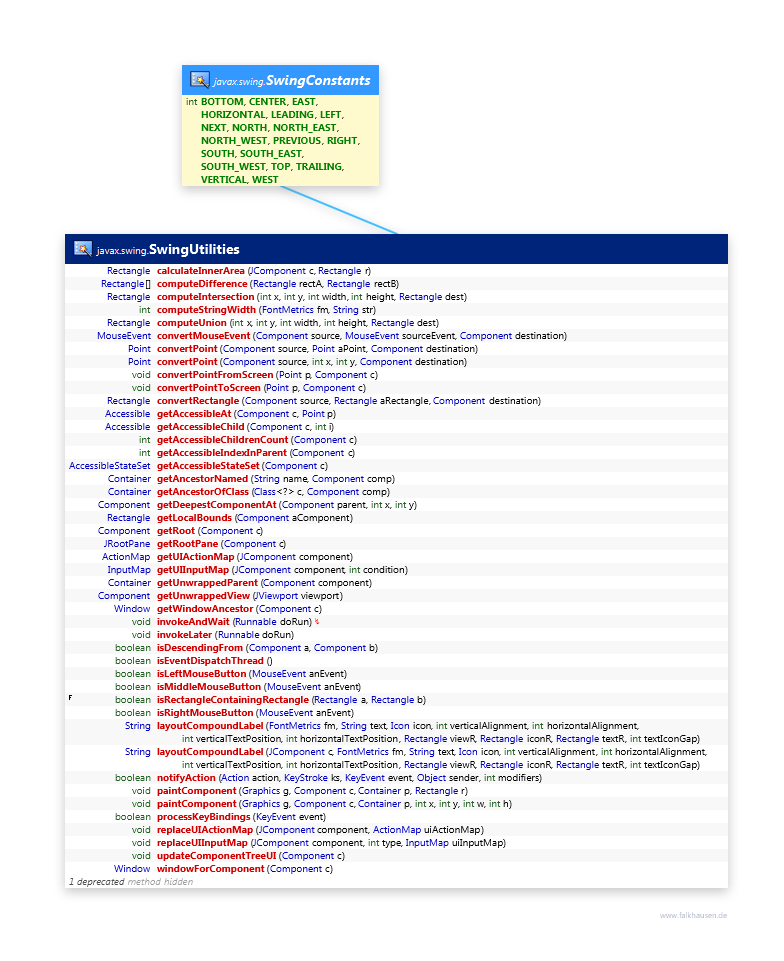Open the getLocalBounds method
Viewport: 784px width, 961px height.
point(194,518)
